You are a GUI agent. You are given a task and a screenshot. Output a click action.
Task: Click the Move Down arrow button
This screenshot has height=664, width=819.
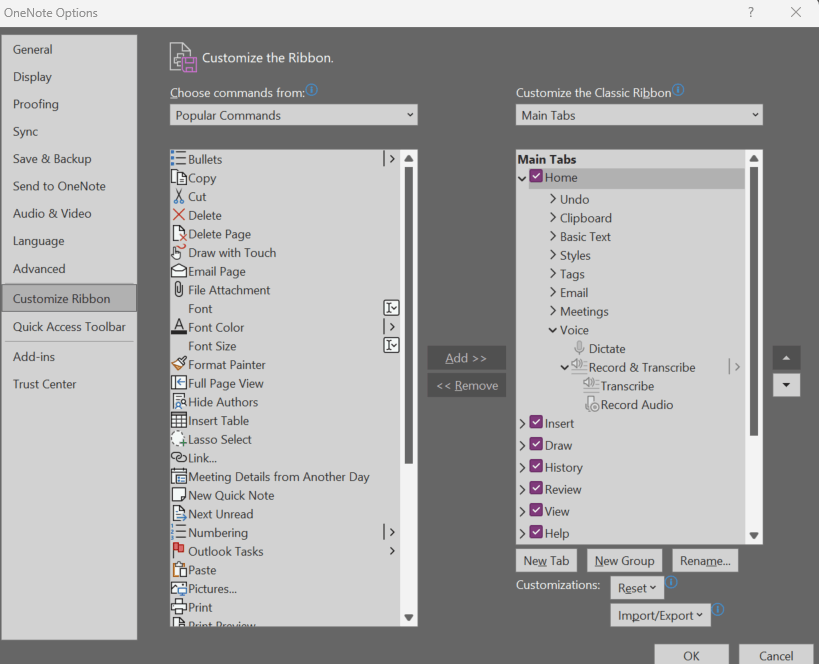click(786, 385)
